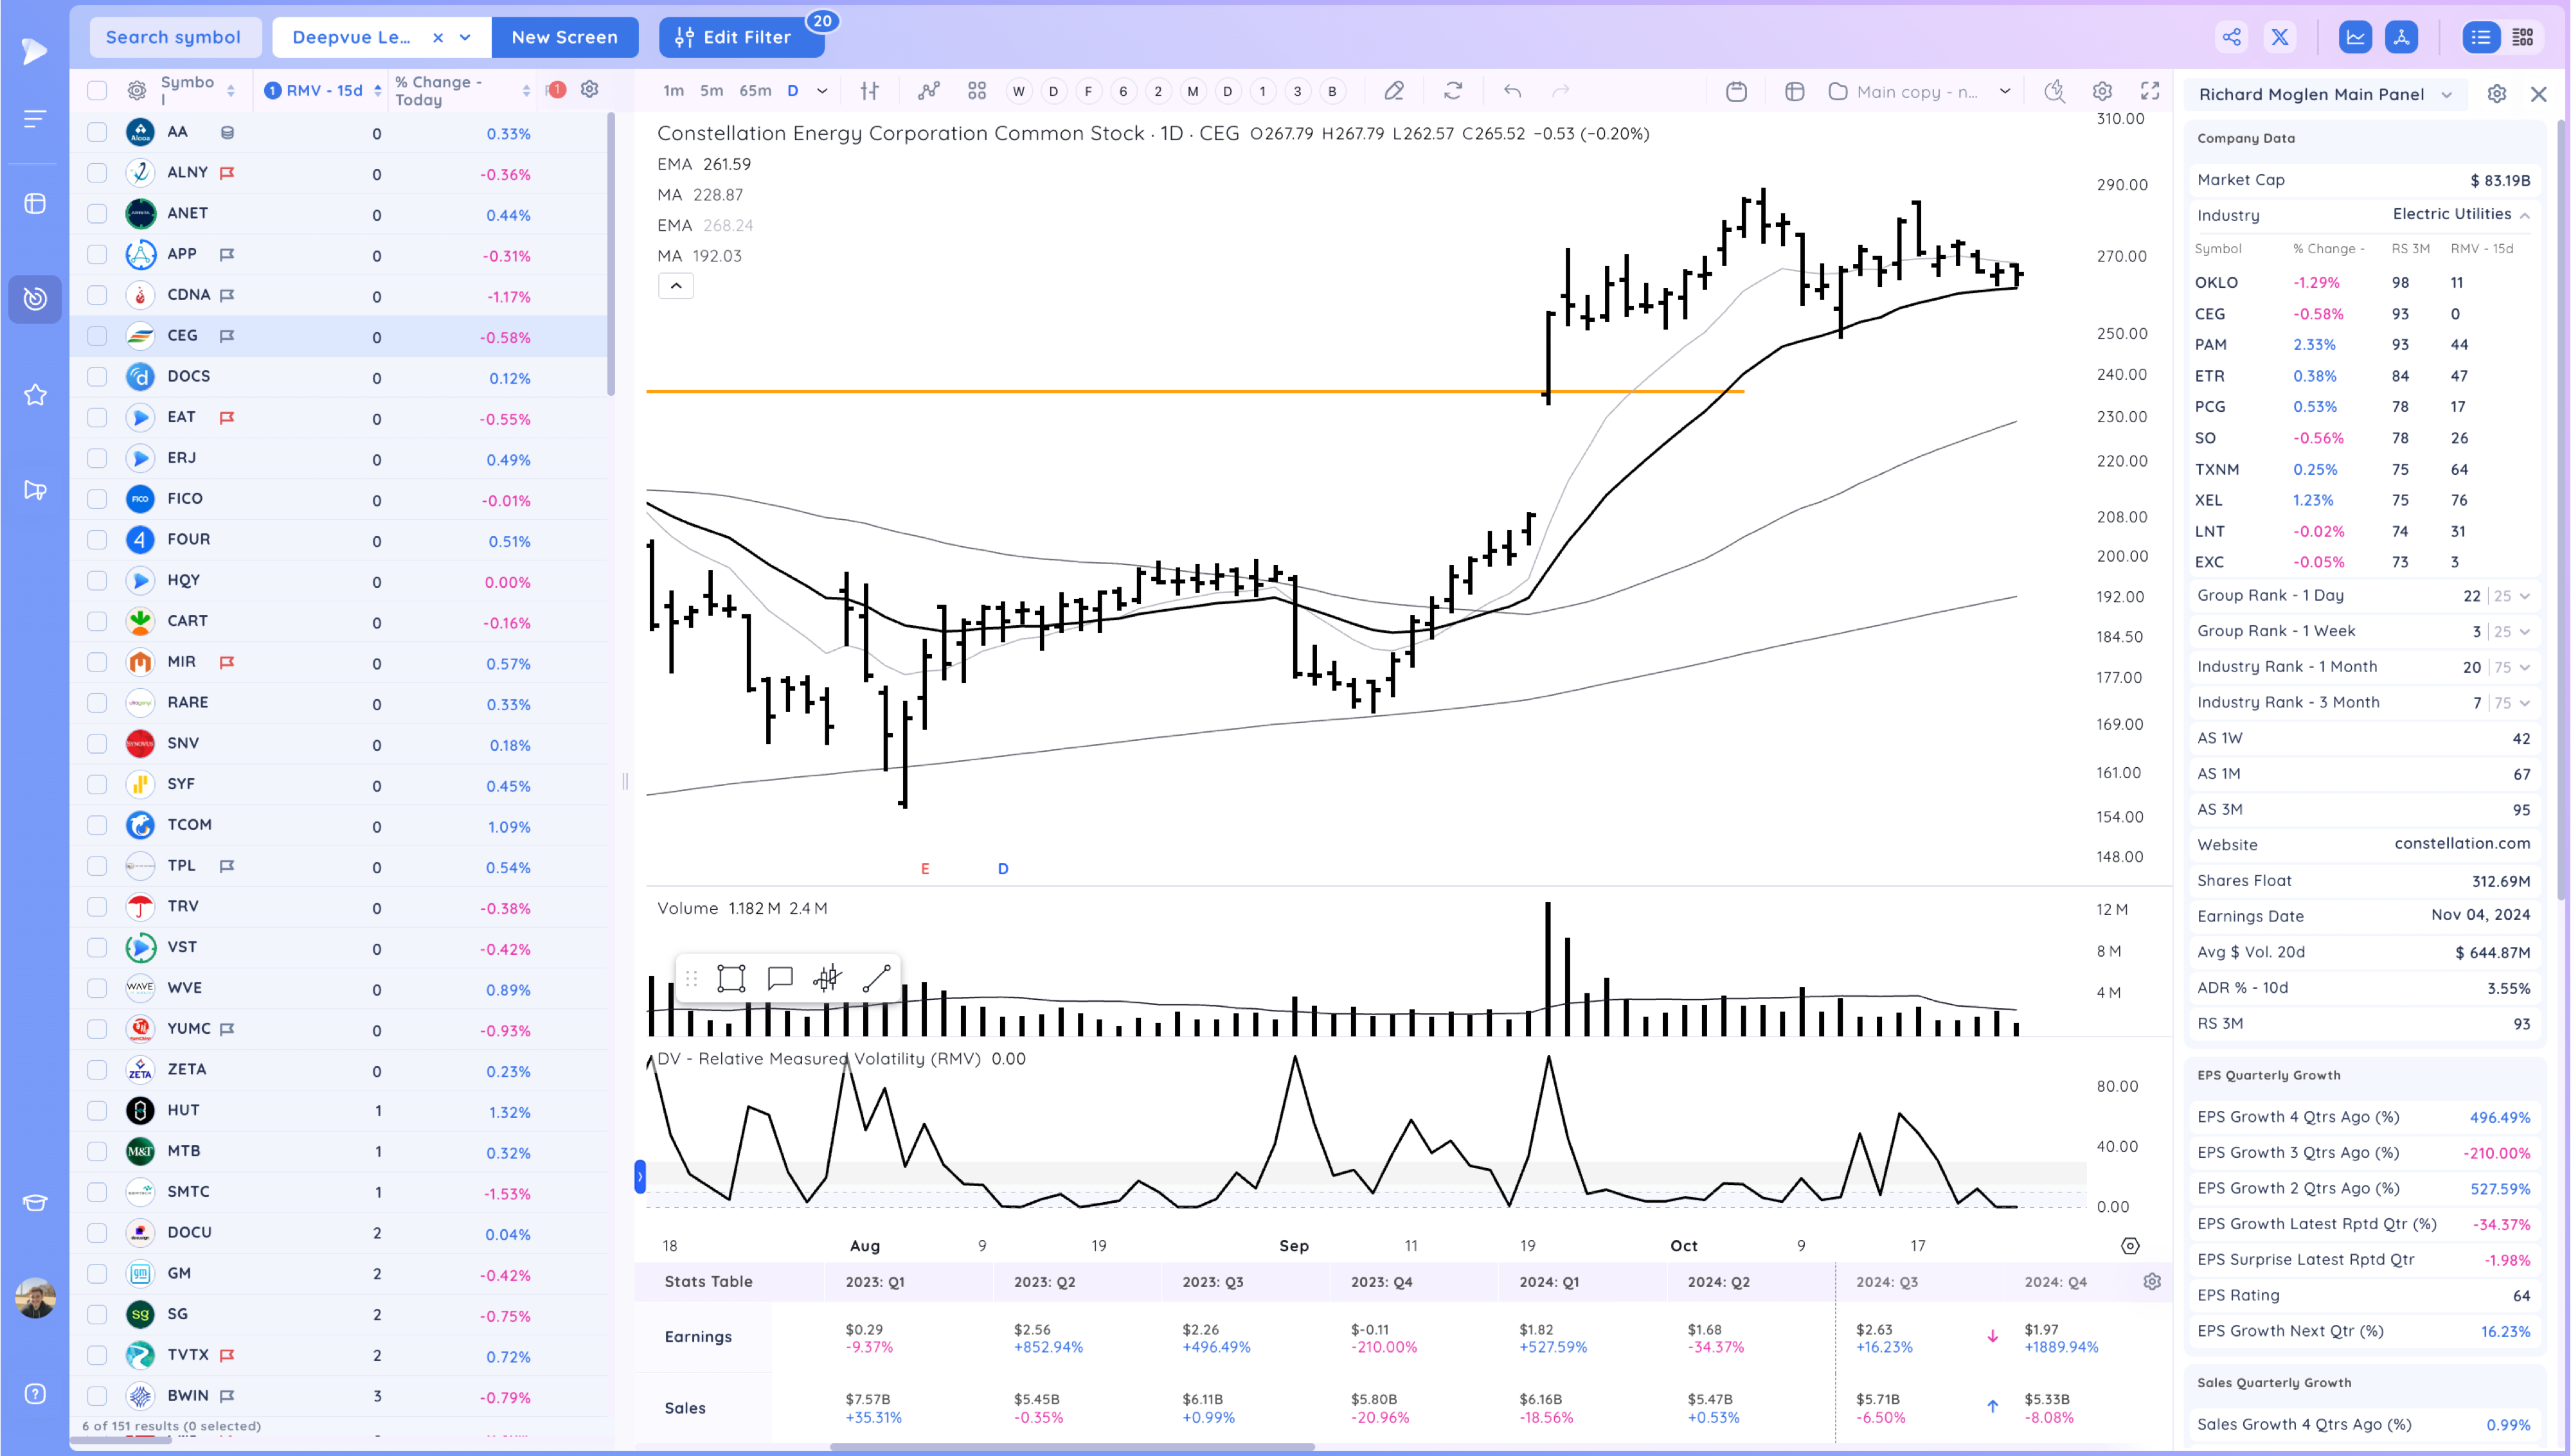Select the rectangle drawing tool
2571x1456 pixels.
point(731,978)
